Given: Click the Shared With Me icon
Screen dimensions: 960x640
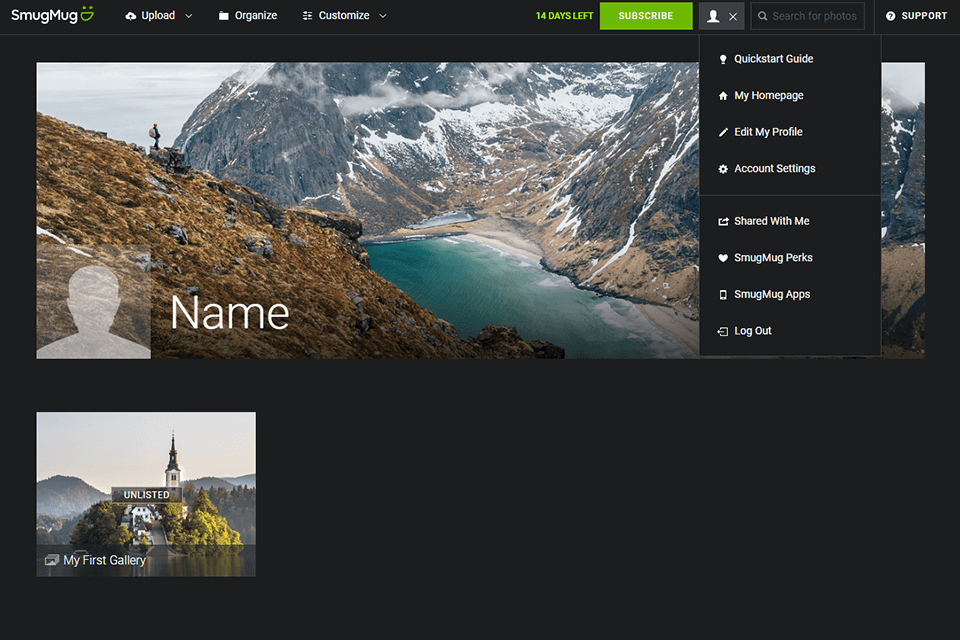Looking at the screenshot, I should 723,221.
